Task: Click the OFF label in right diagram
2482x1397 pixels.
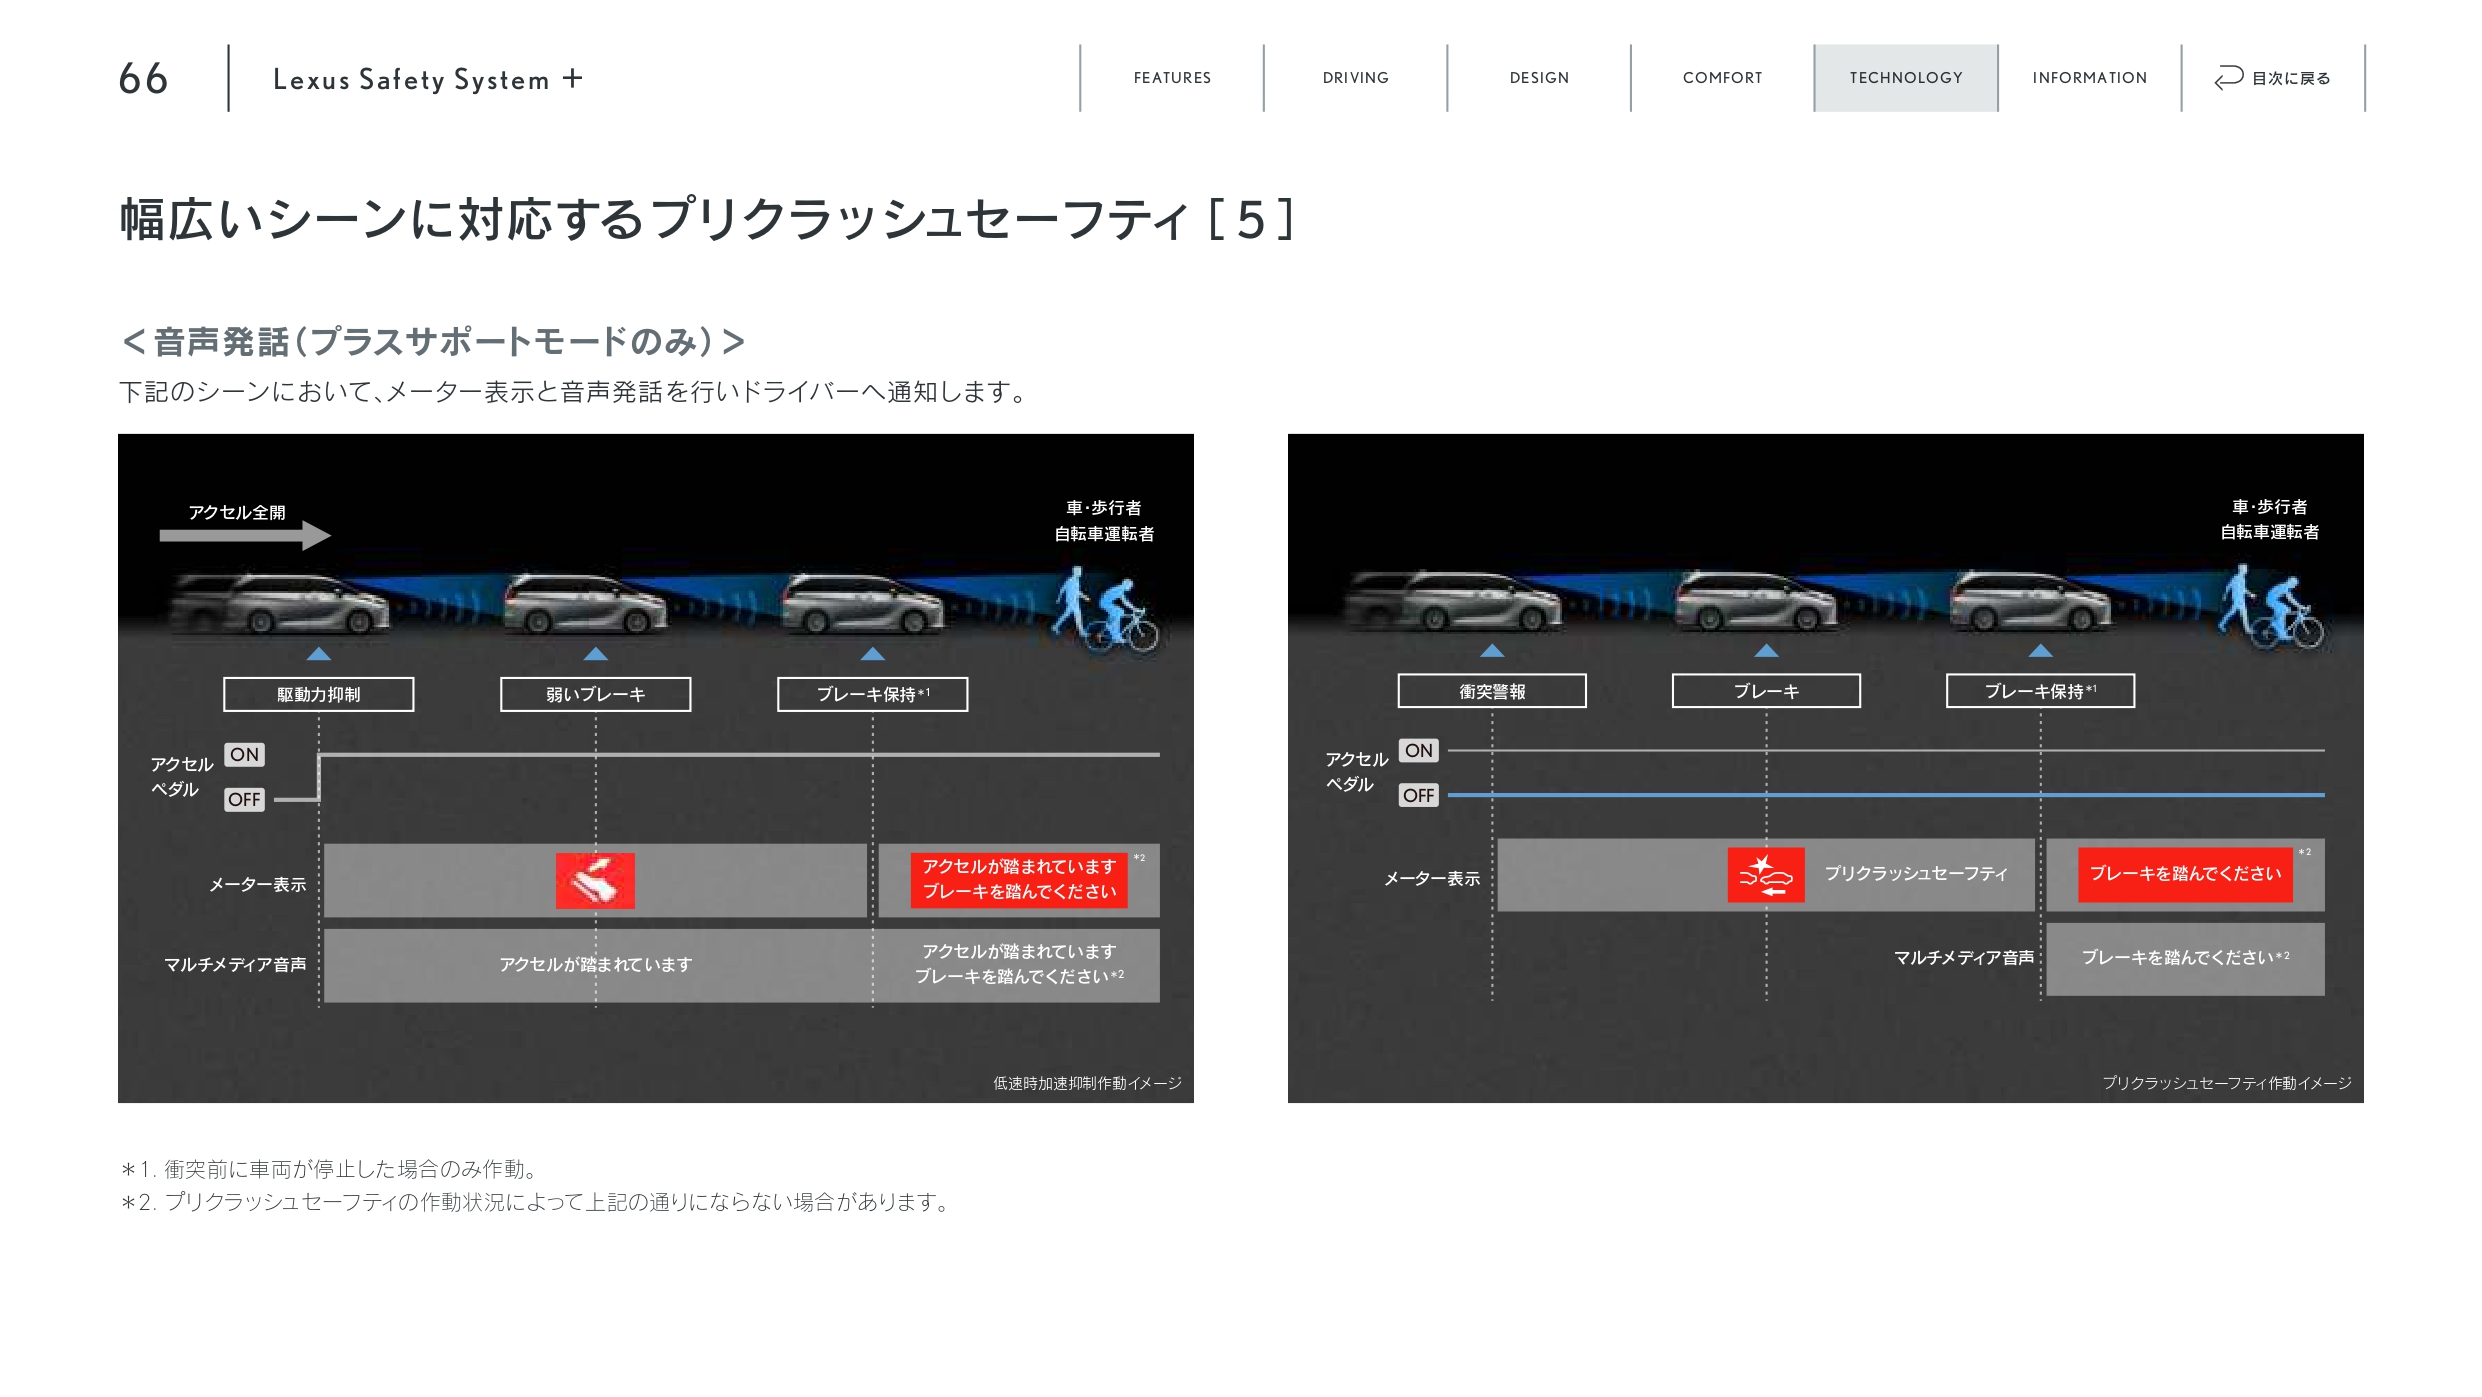Action: point(1418,795)
